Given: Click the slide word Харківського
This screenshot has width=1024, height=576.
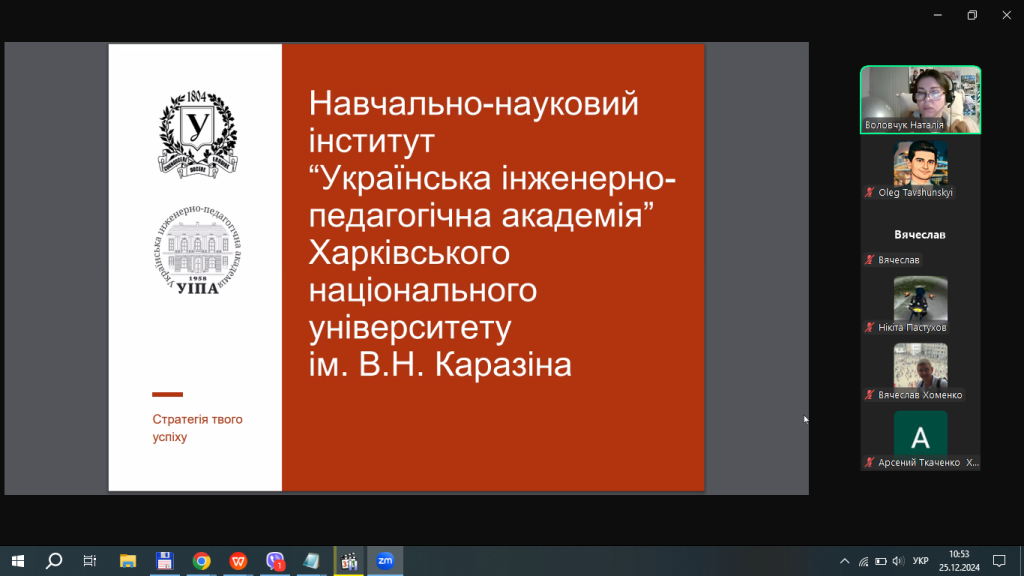Looking at the screenshot, I should (x=409, y=253).
